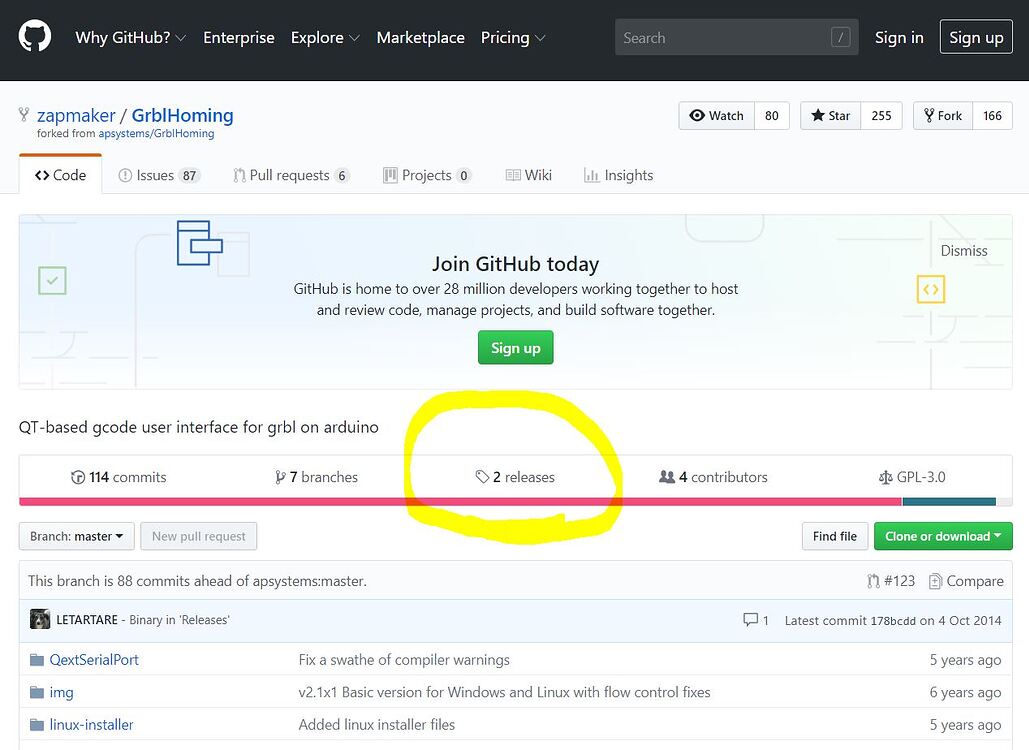Fork this repository
The image size is (1029, 750).
point(942,116)
